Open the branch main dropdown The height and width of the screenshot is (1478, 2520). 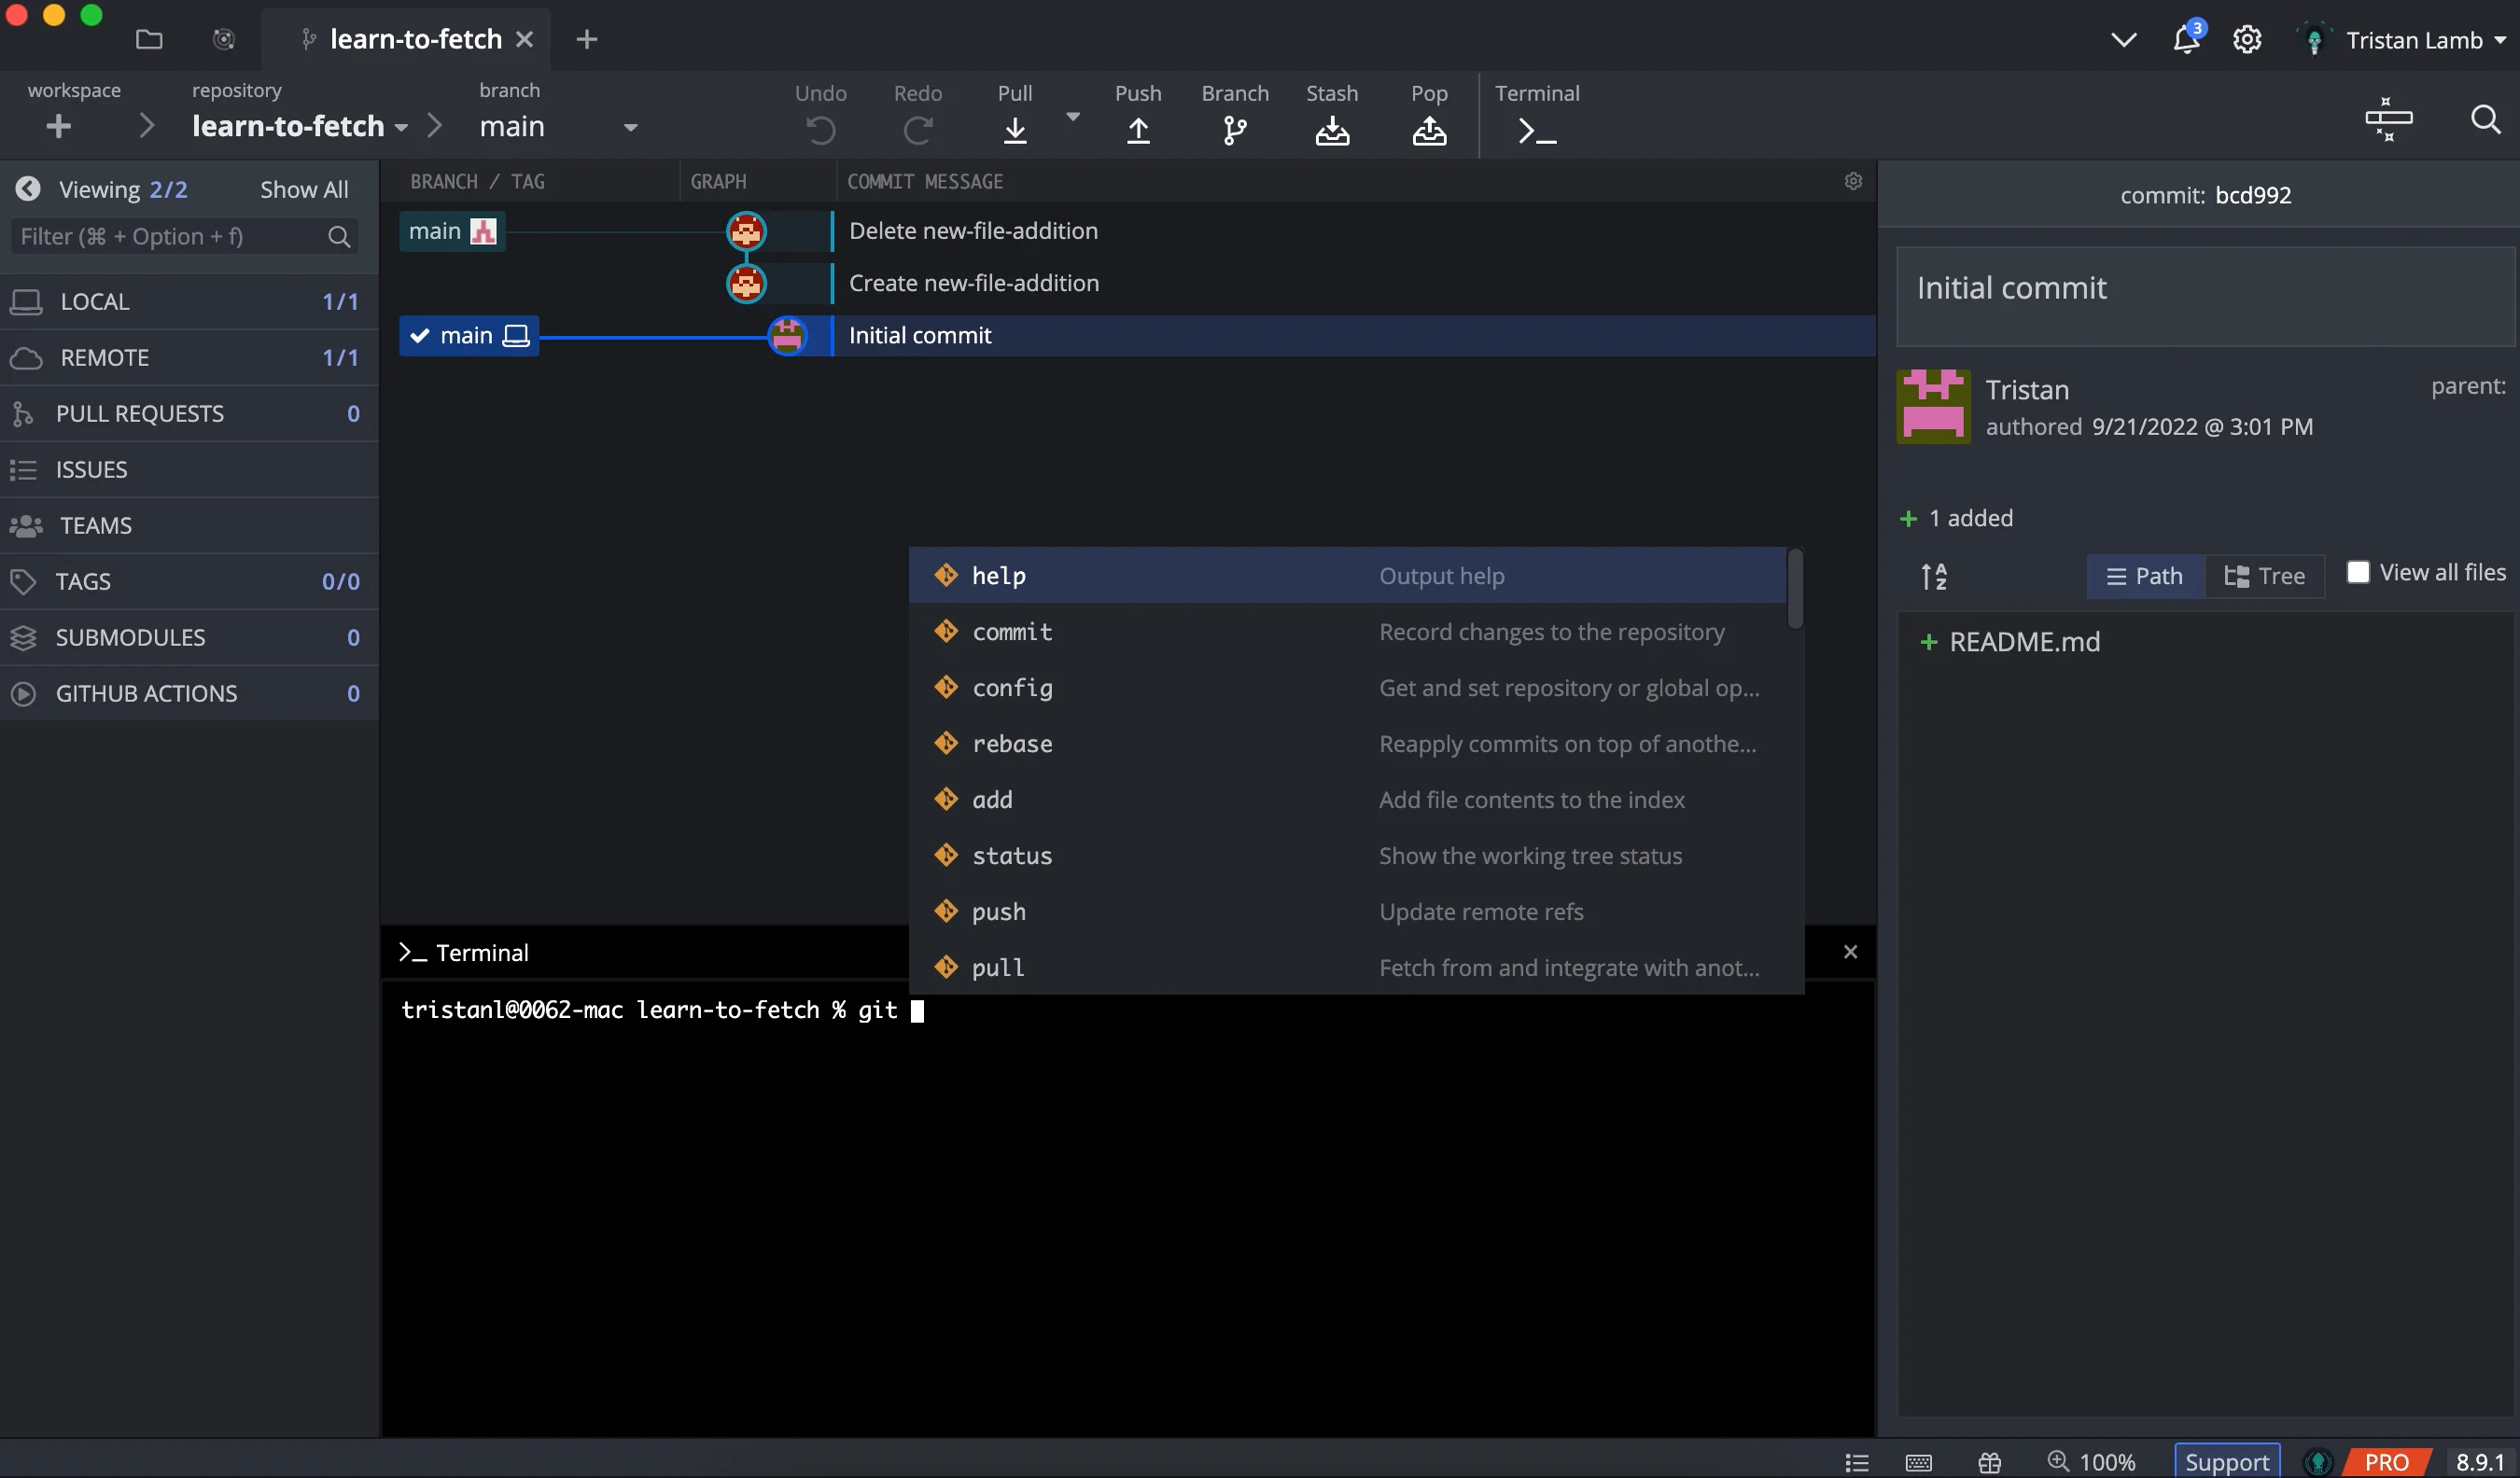point(630,127)
